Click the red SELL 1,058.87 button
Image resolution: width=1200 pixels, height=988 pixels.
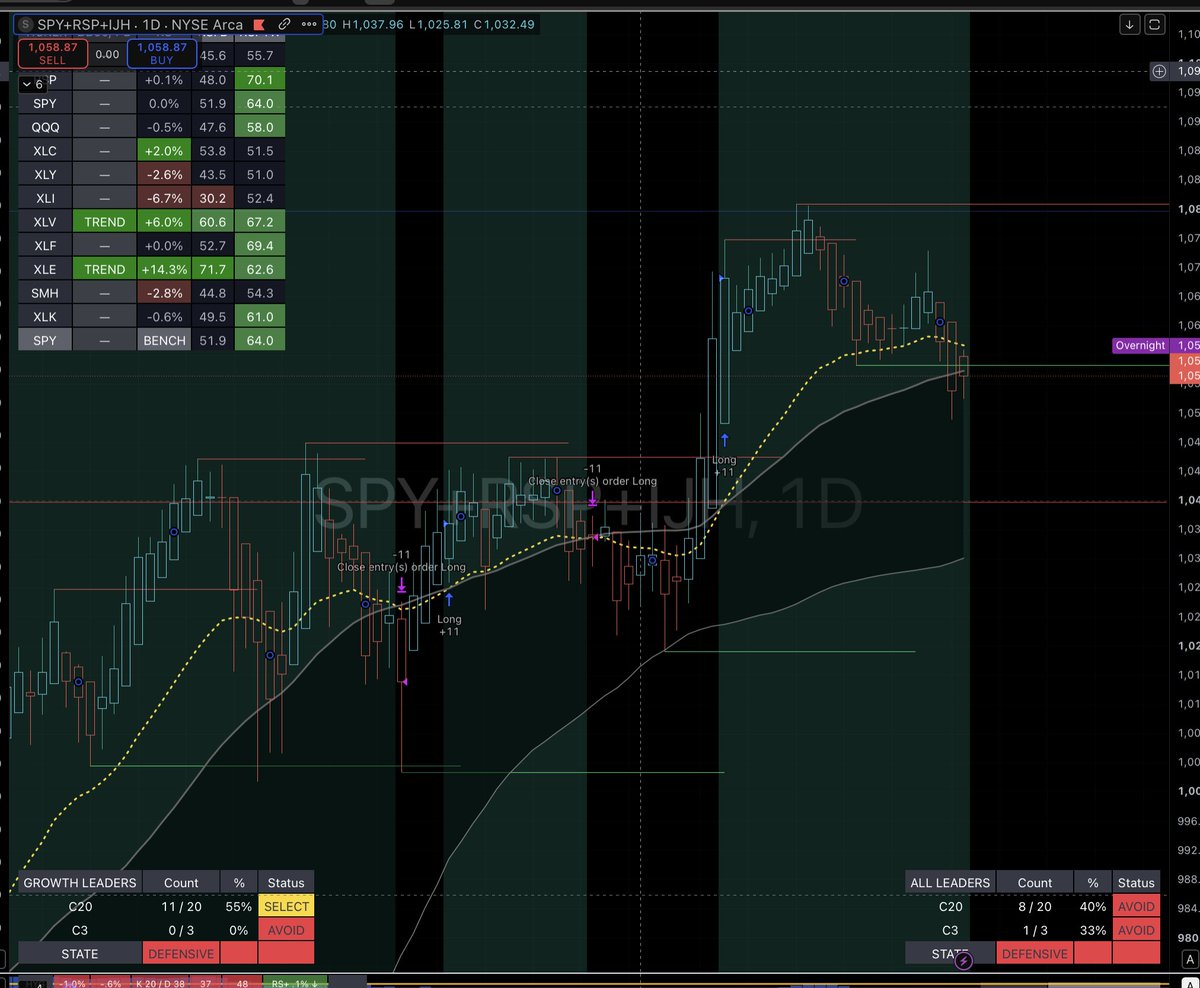click(x=52, y=53)
